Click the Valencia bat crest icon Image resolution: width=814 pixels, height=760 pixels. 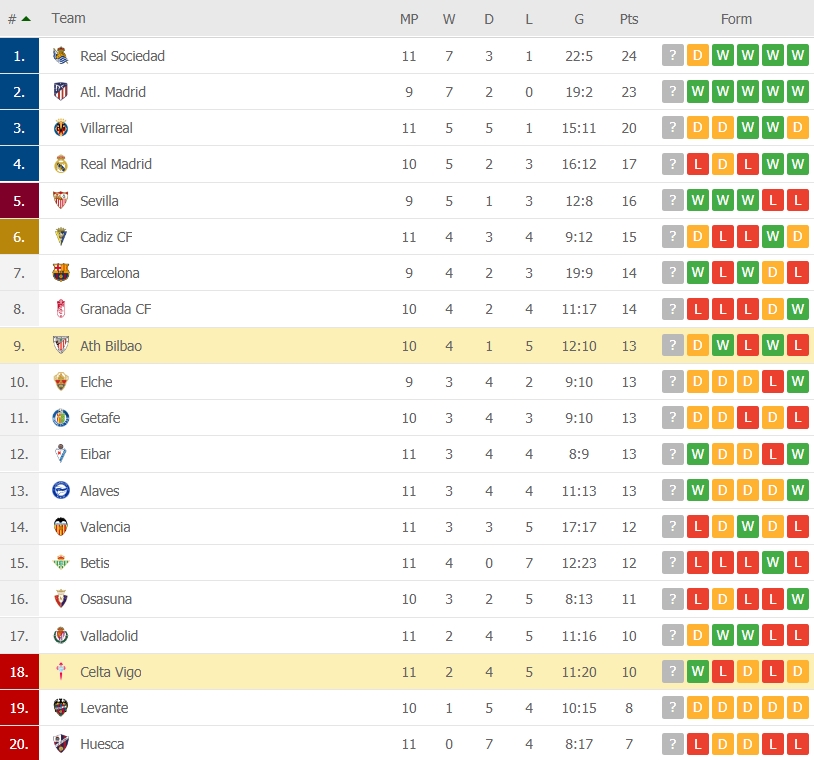click(x=61, y=527)
